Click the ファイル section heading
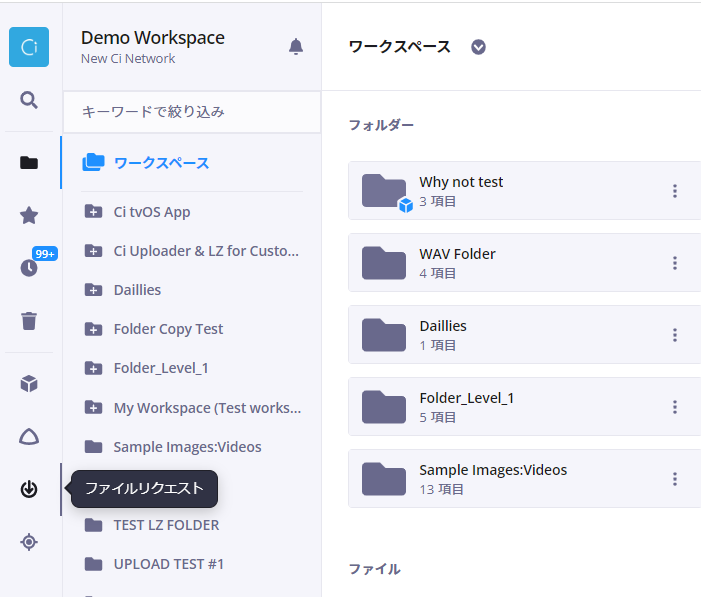The width and height of the screenshot is (701, 597). 375,569
